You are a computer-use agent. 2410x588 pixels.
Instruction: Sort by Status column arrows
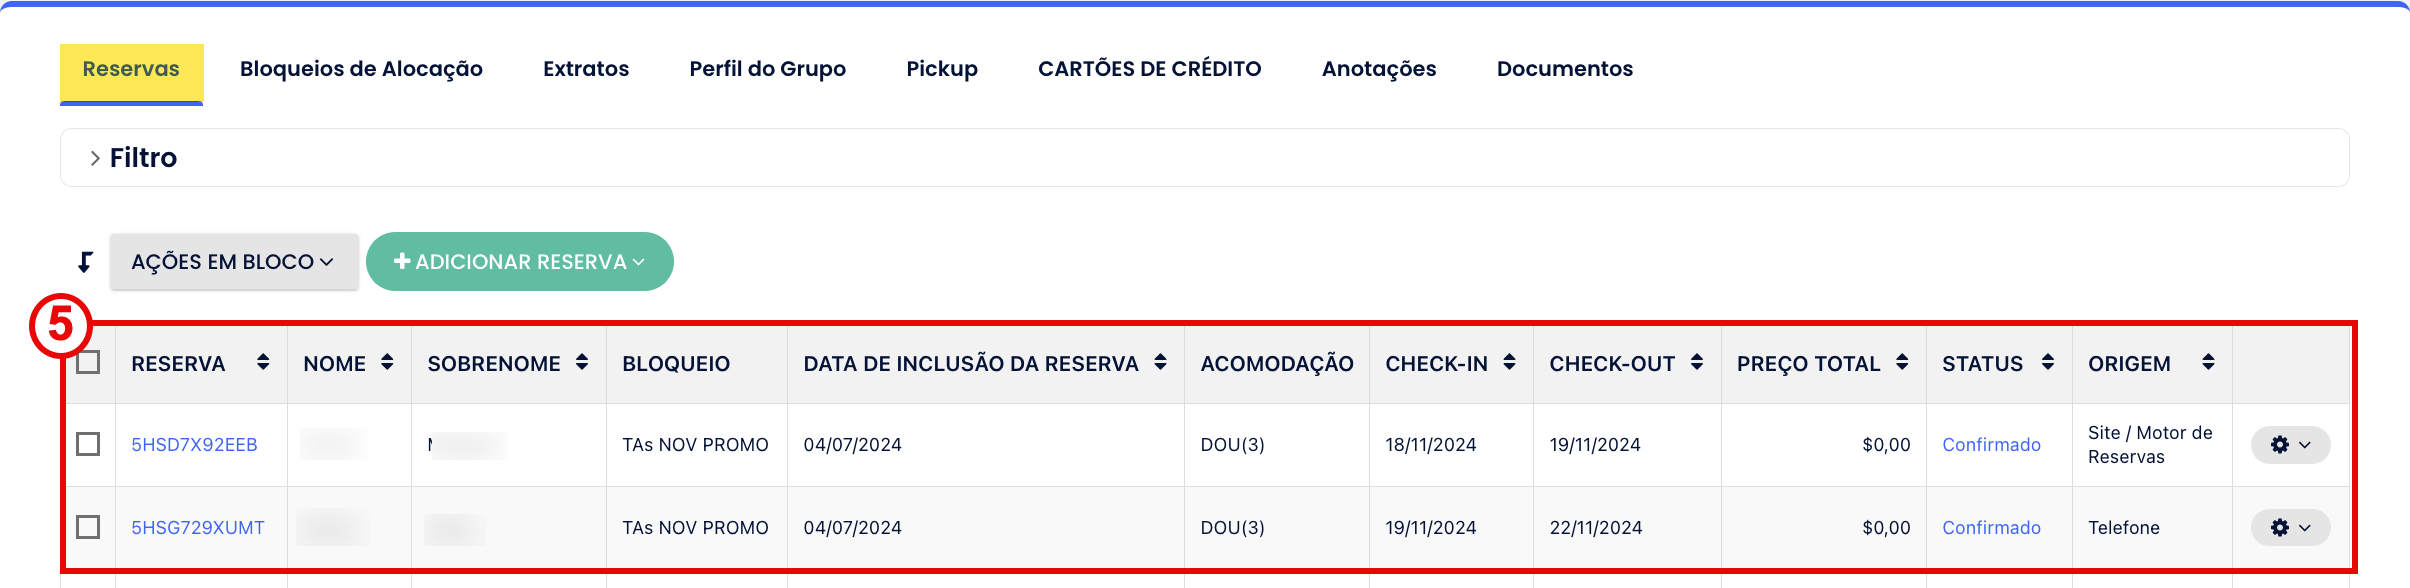click(2048, 362)
